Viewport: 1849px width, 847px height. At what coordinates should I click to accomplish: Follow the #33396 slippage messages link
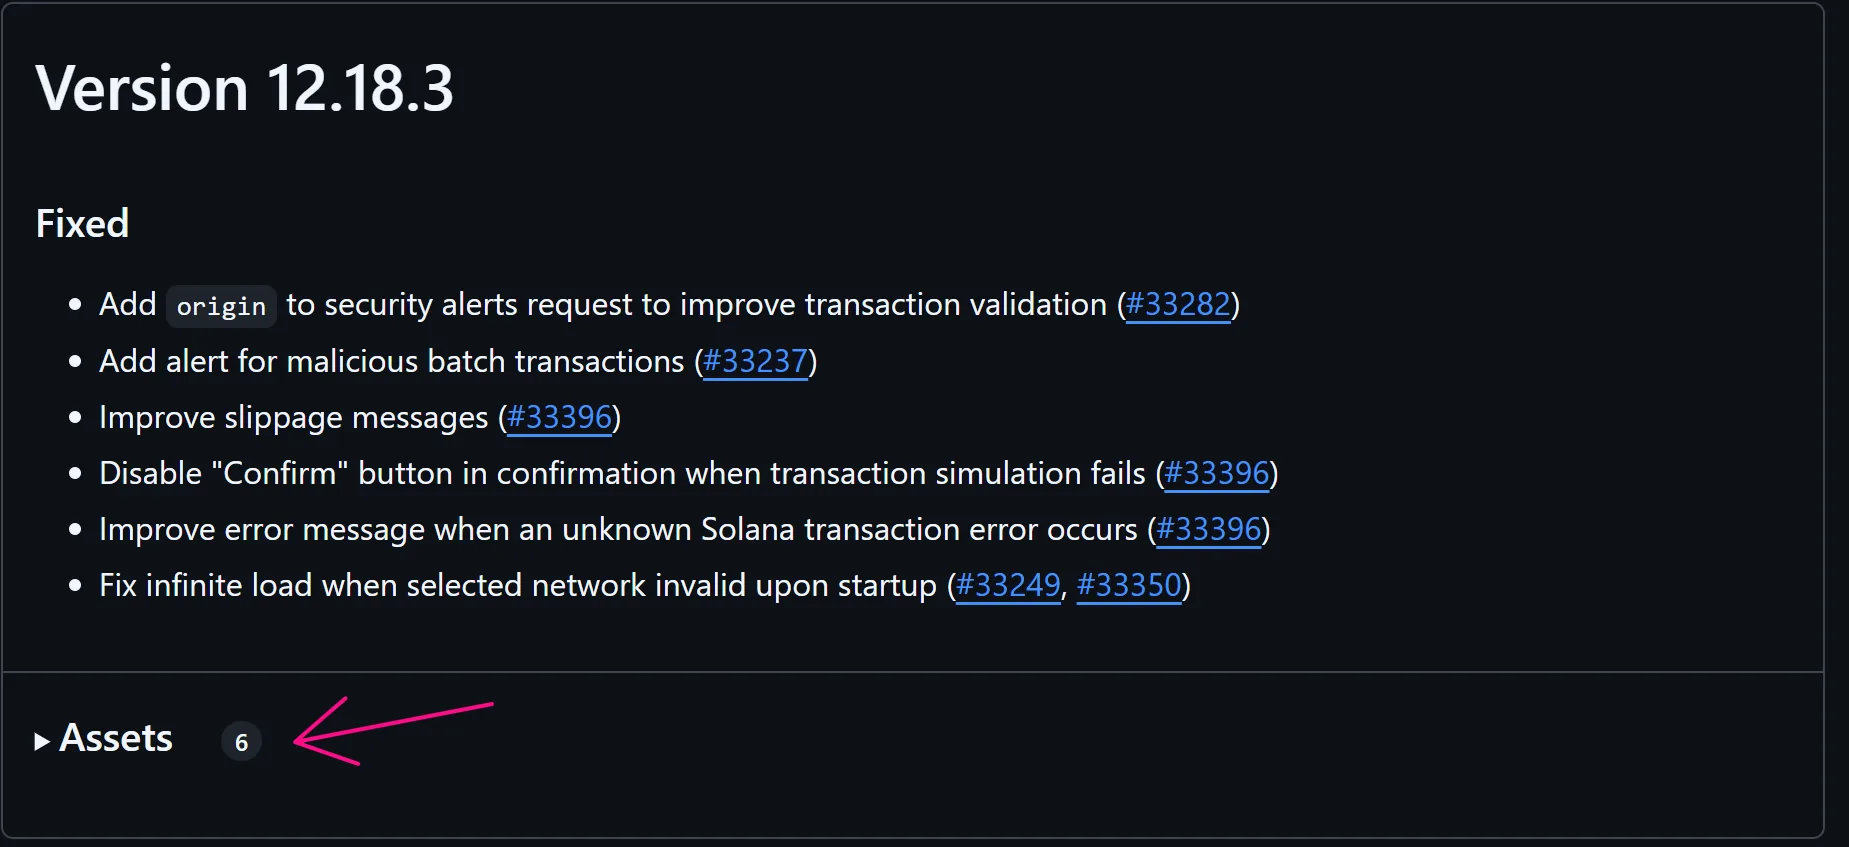pyautogui.click(x=560, y=418)
